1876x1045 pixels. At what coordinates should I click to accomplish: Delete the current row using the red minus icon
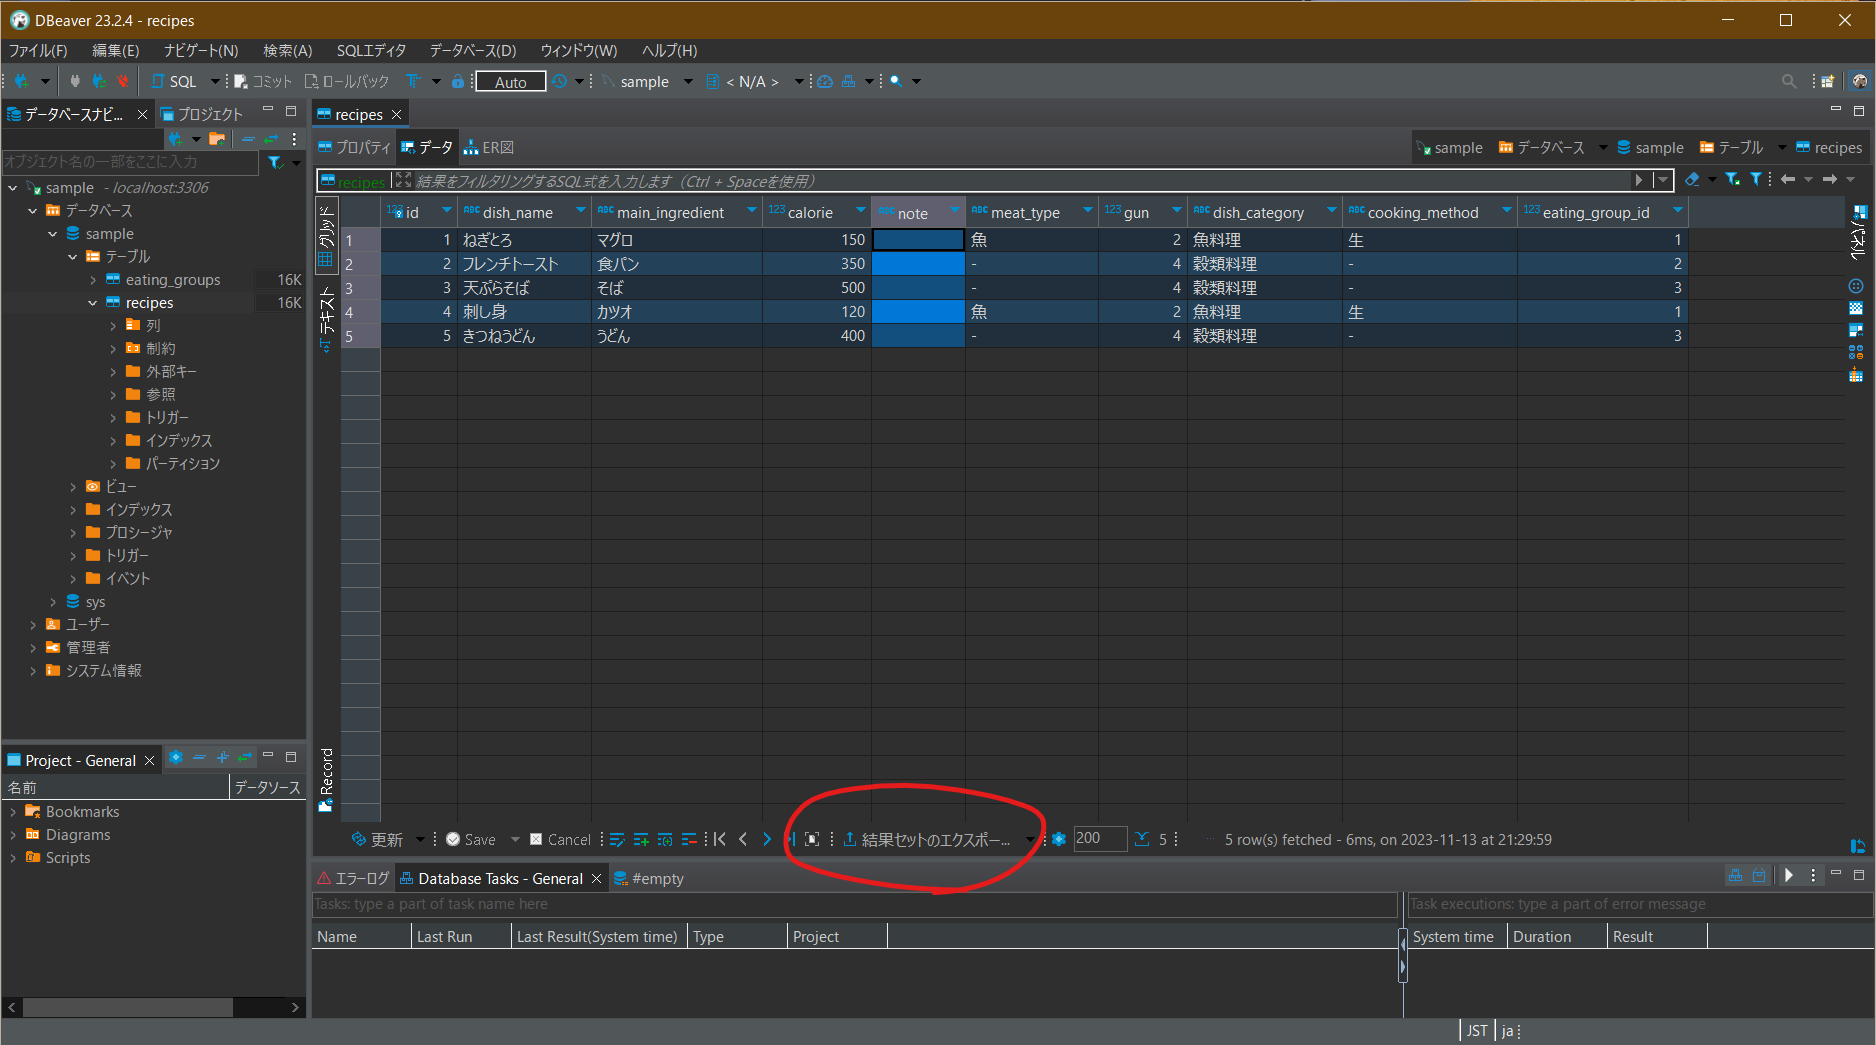(x=689, y=839)
